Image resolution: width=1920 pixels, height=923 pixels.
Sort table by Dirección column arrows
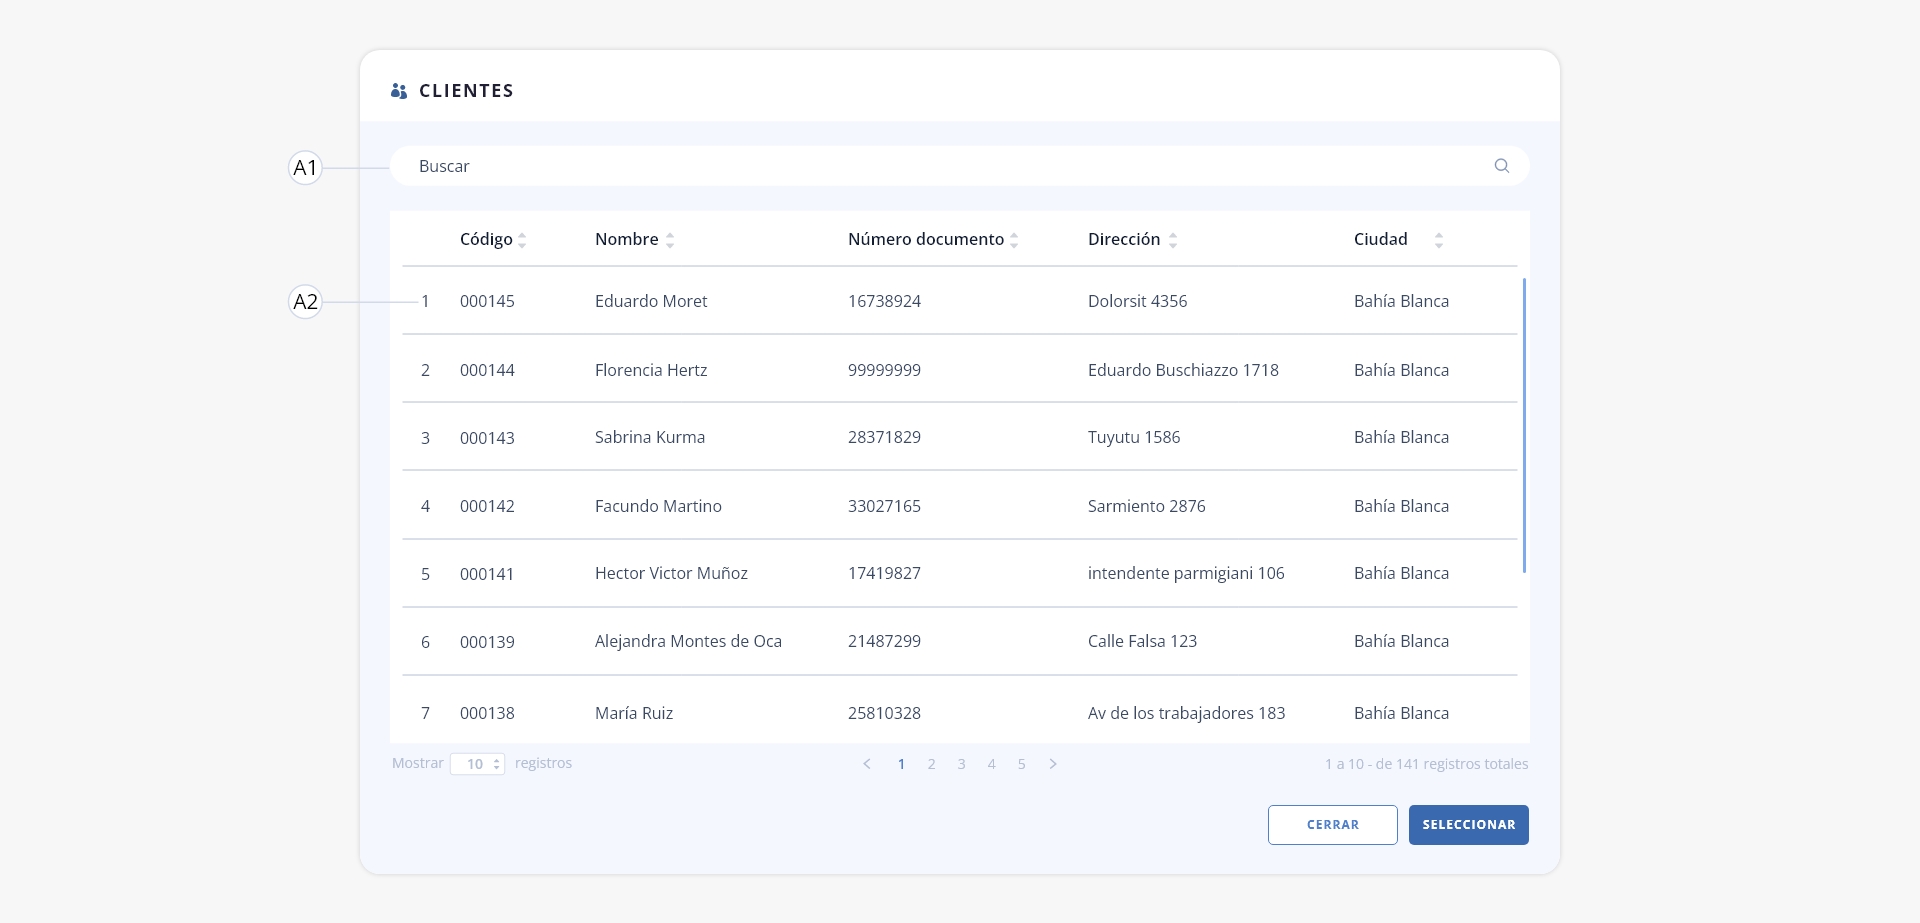(1173, 240)
